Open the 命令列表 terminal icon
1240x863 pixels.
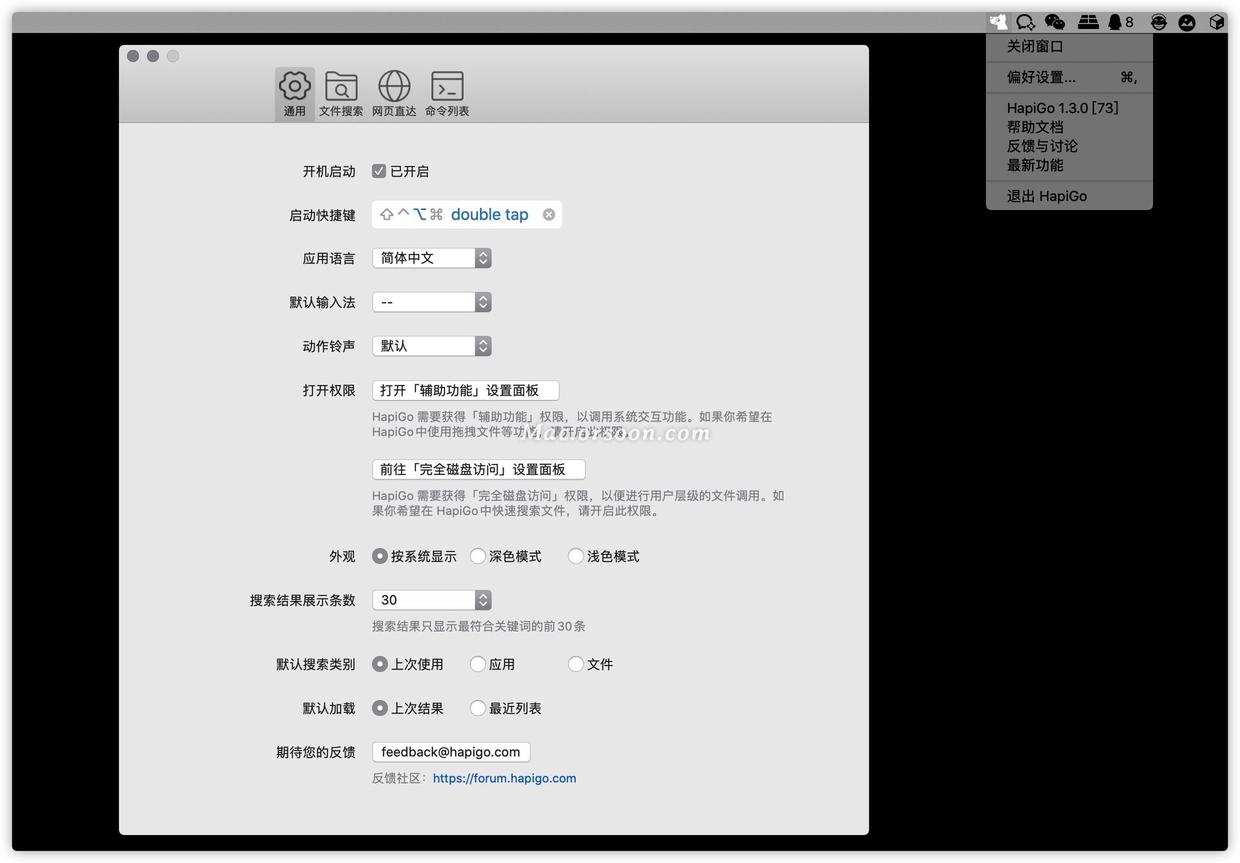point(446,90)
